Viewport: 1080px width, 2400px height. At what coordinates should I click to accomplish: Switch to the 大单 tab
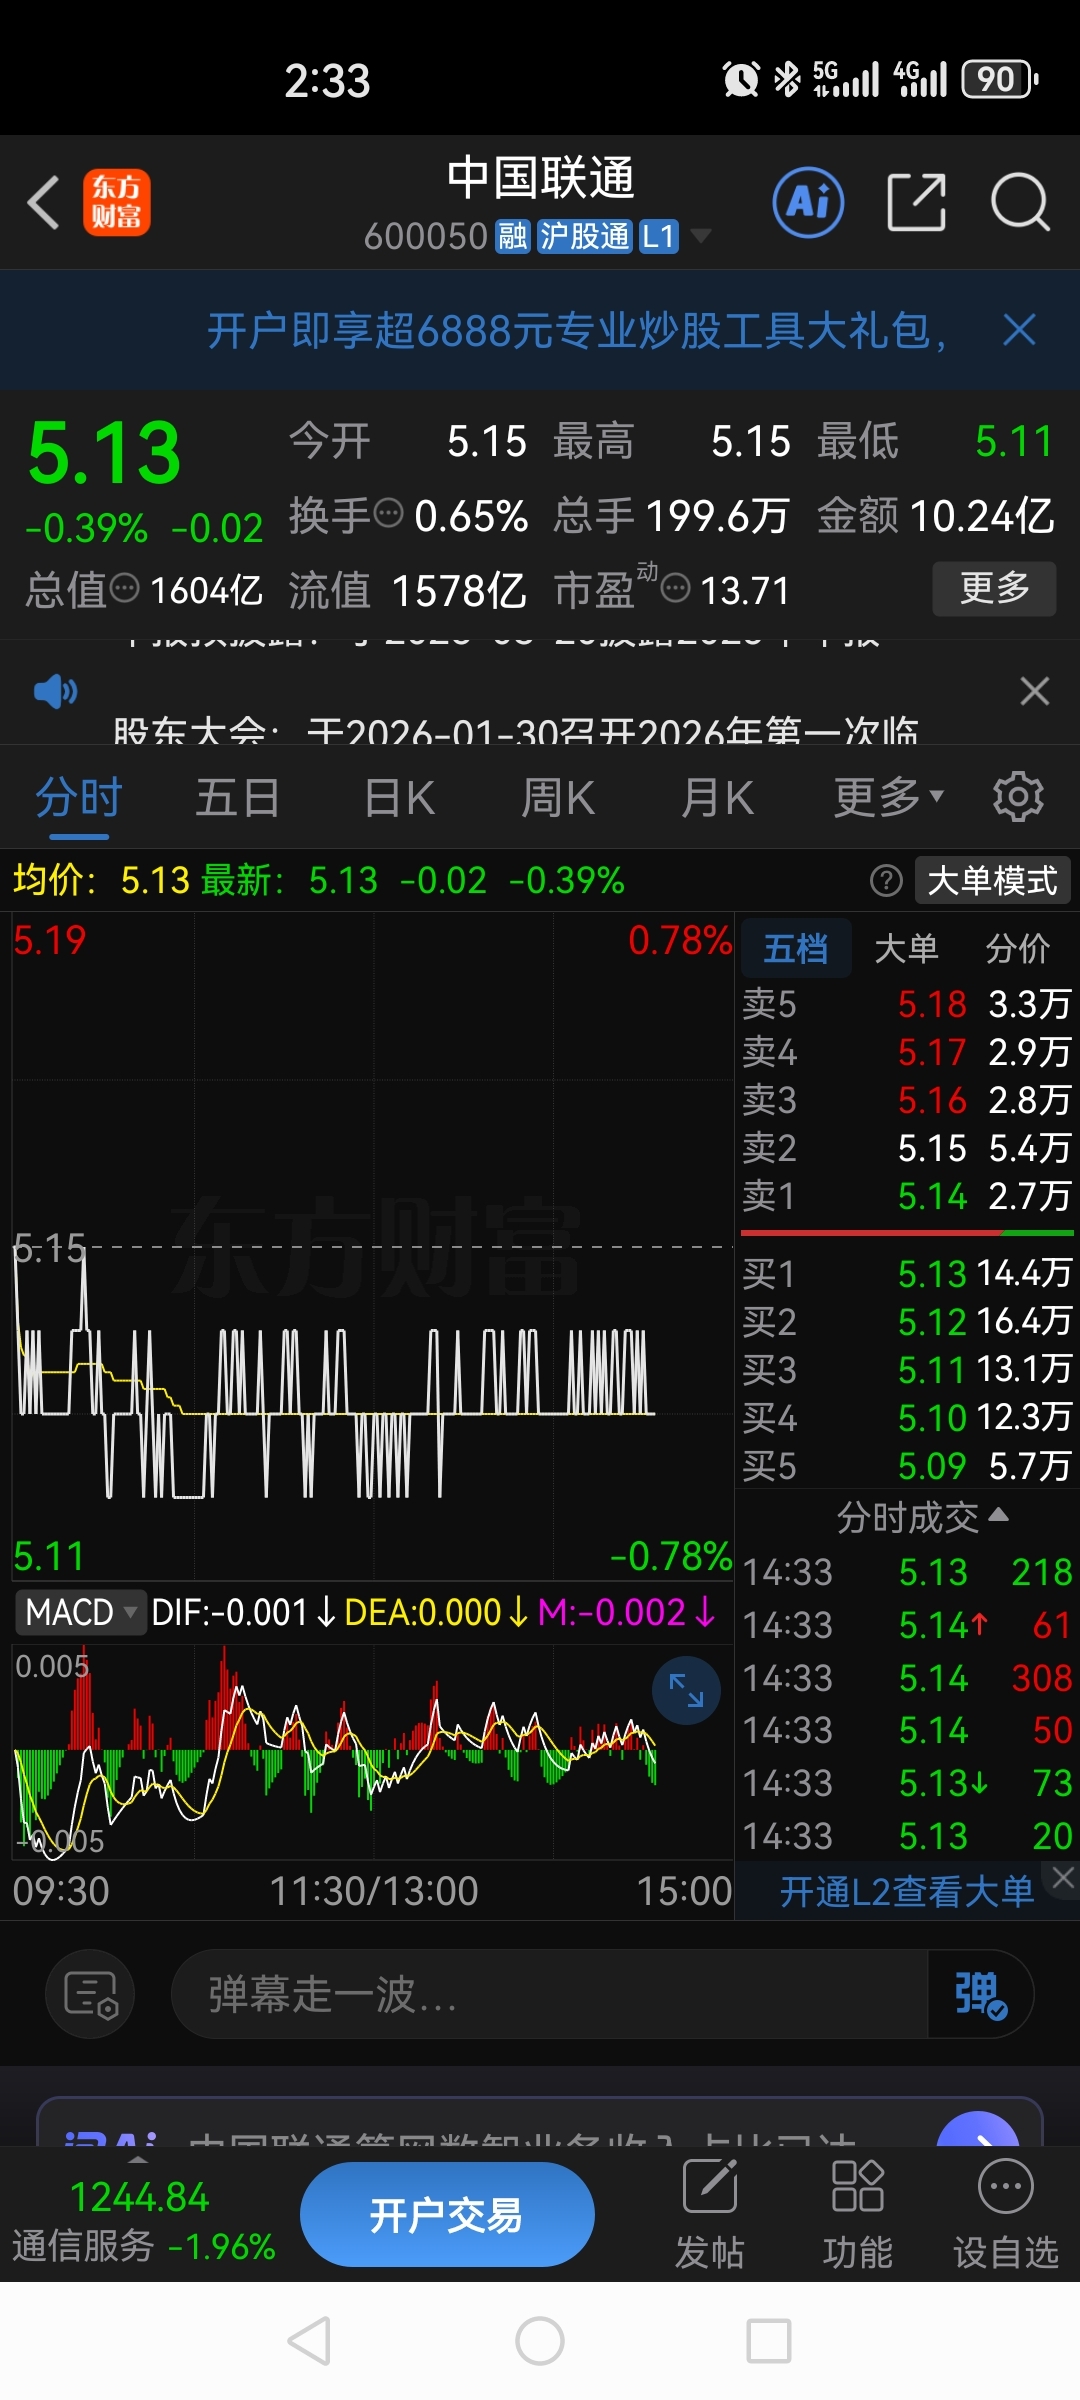(x=906, y=948)
